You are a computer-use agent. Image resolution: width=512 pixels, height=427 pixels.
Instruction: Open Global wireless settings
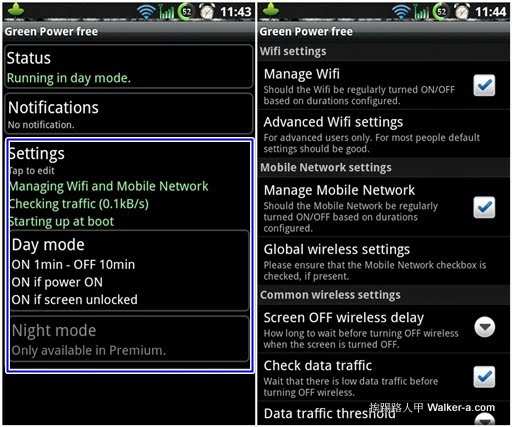click(383, 261)
